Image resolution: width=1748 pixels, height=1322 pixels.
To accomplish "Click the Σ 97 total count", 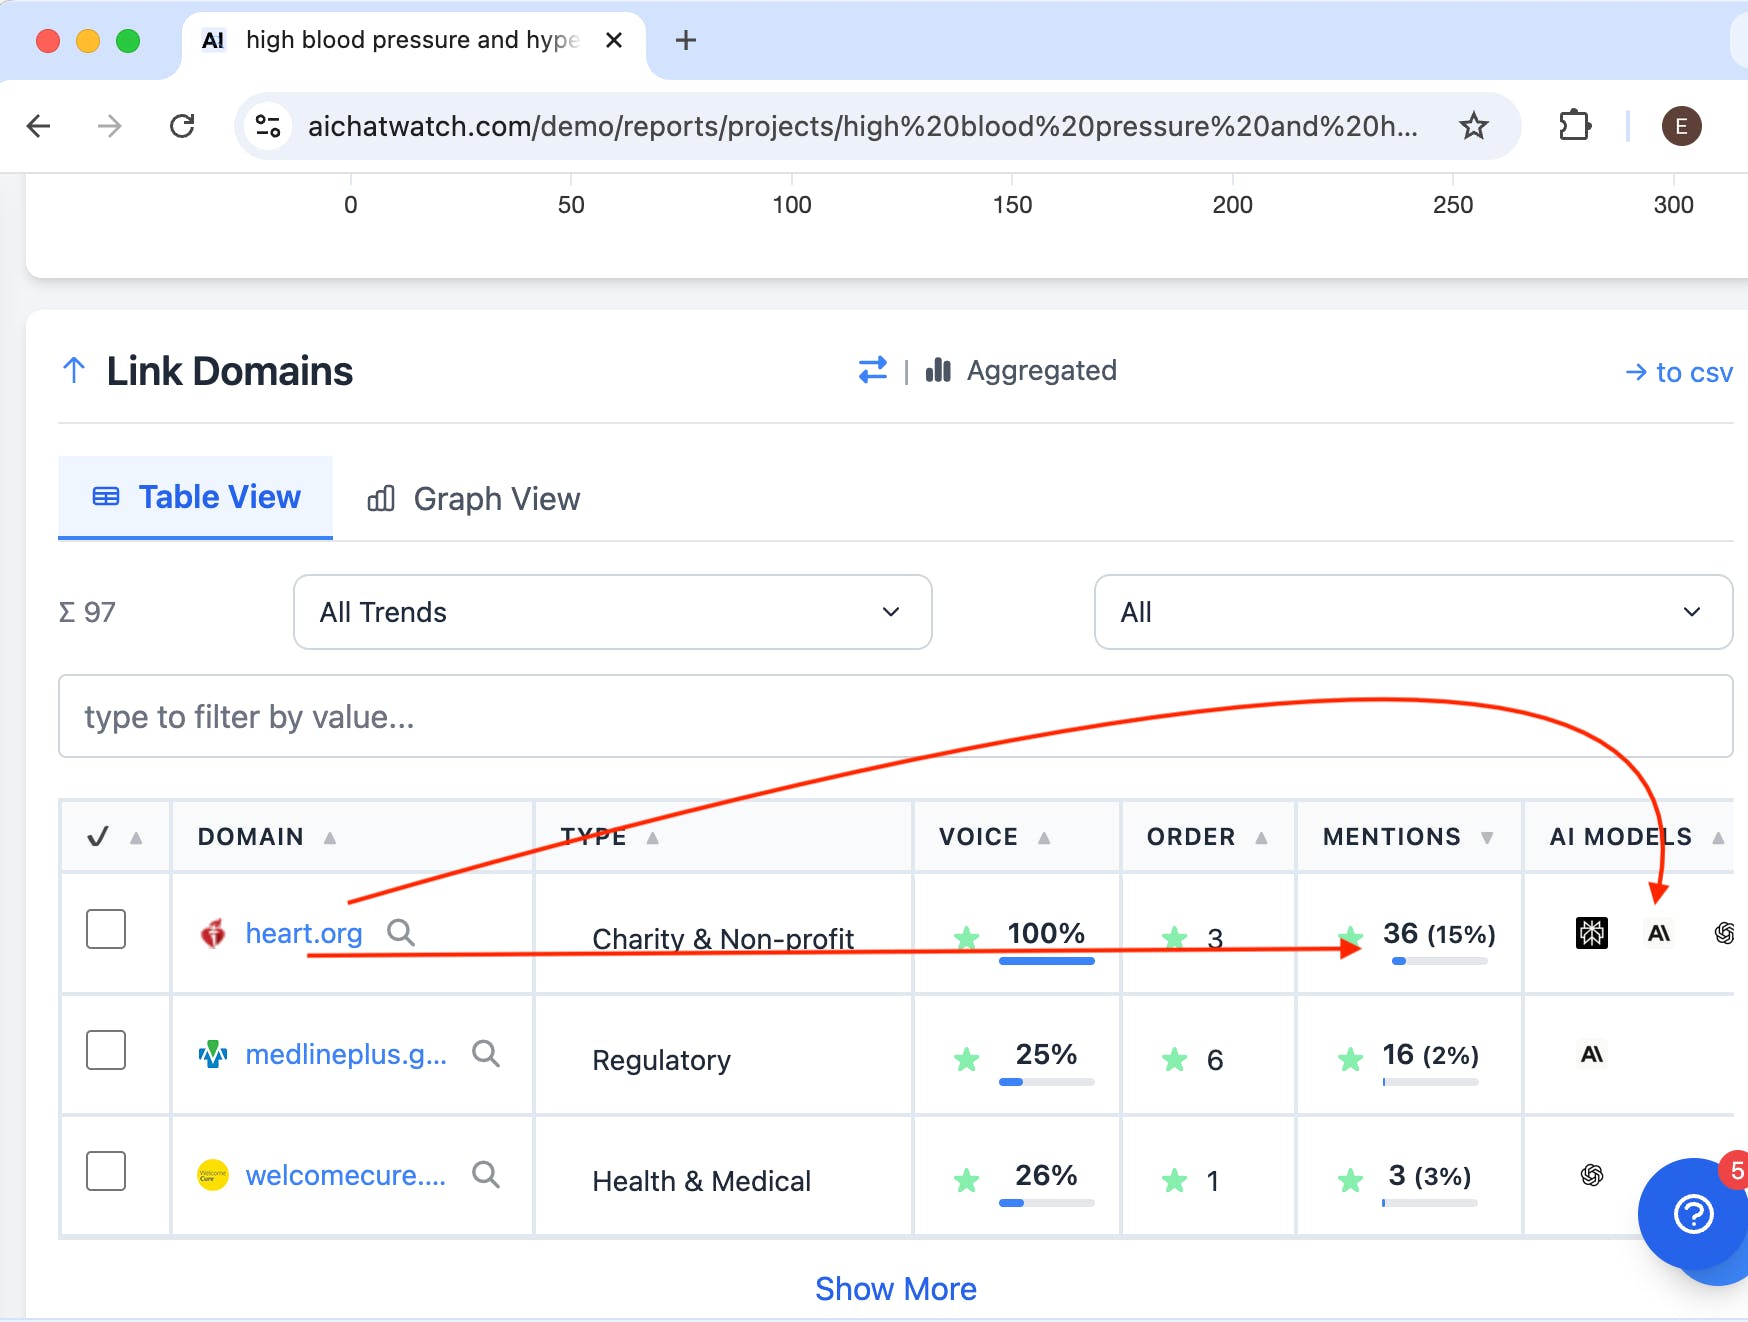I will [88, 612].
